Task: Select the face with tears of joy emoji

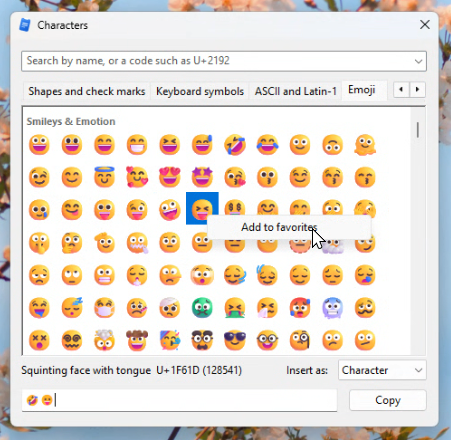Action: coord(268,145)
